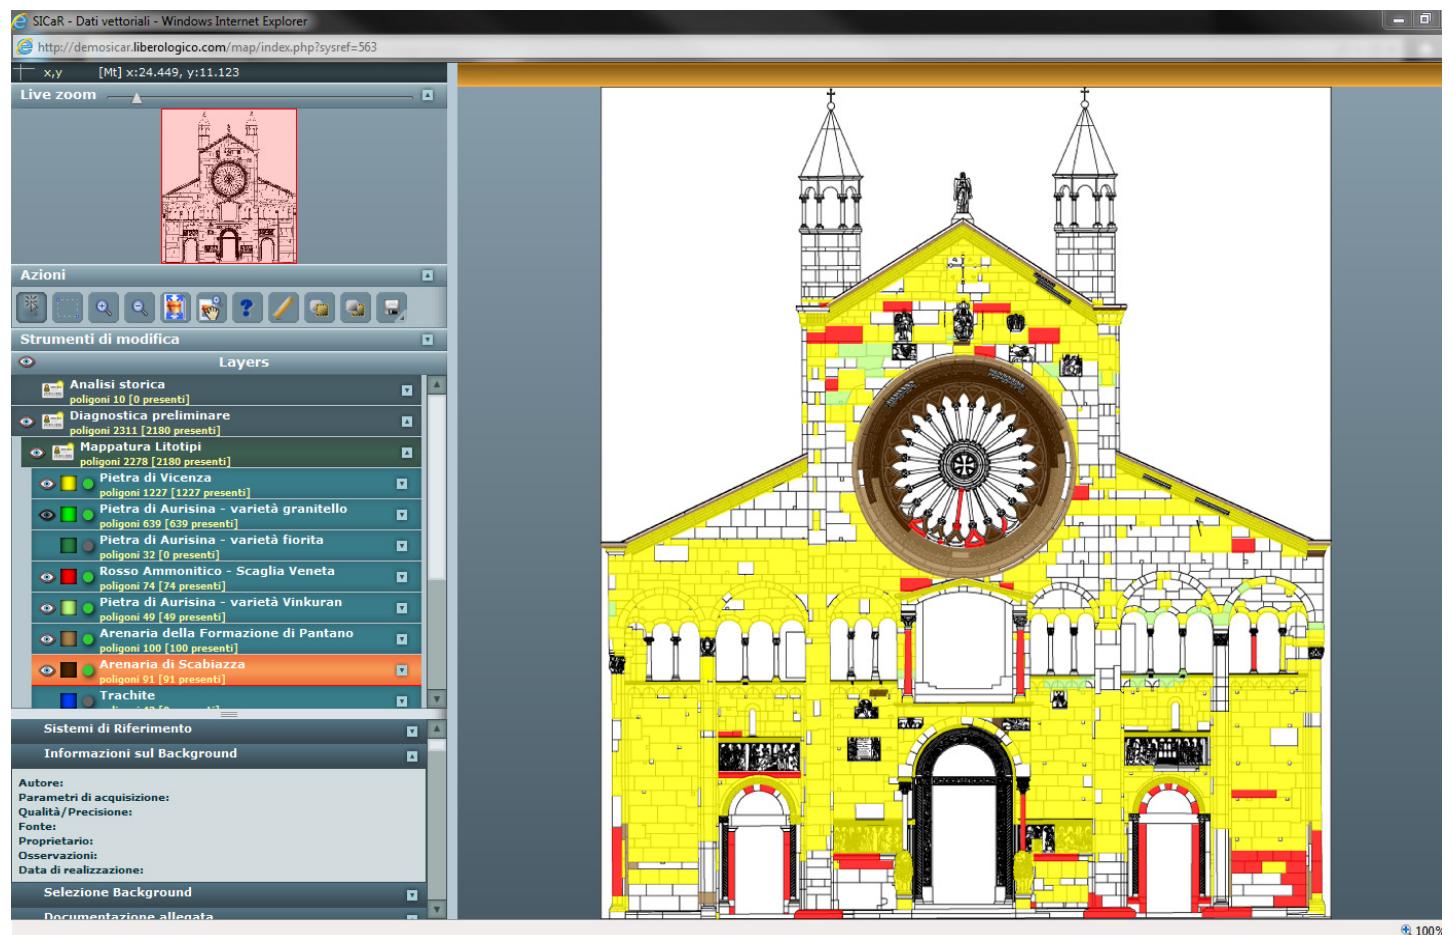The width and height of the screenshot is (1454, 935).
Task: Select the pointer tool in Azioni toolbar
Action: tap(32, 308)
